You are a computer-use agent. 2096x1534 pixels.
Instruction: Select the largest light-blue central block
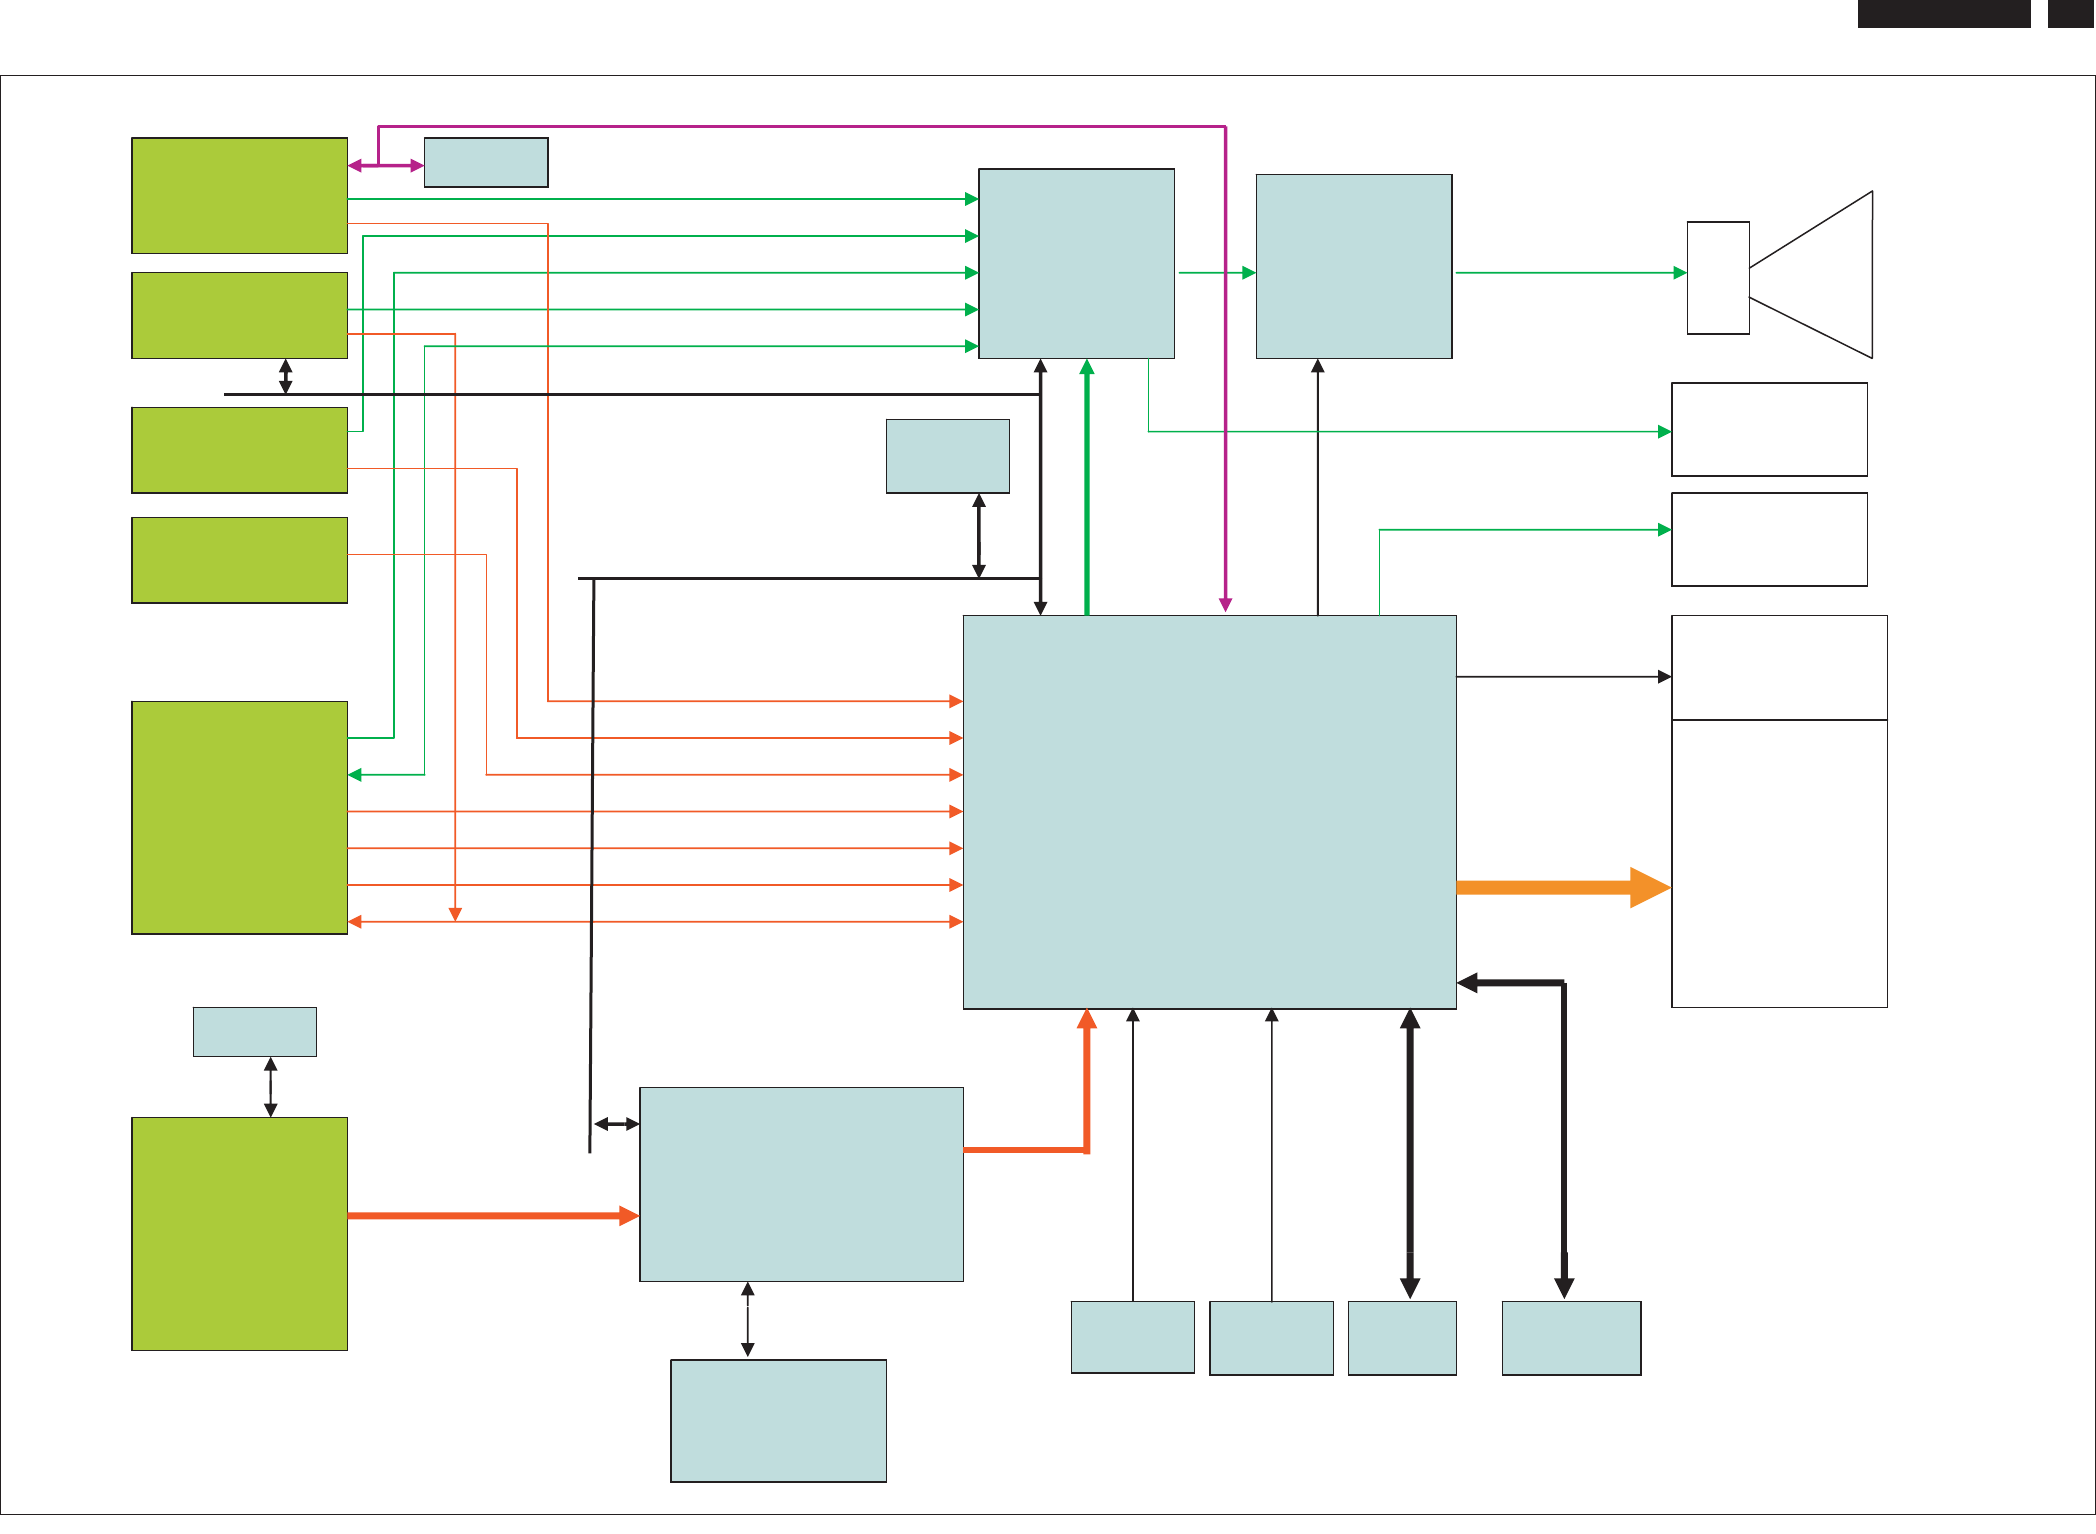(x=1209, y=811)
